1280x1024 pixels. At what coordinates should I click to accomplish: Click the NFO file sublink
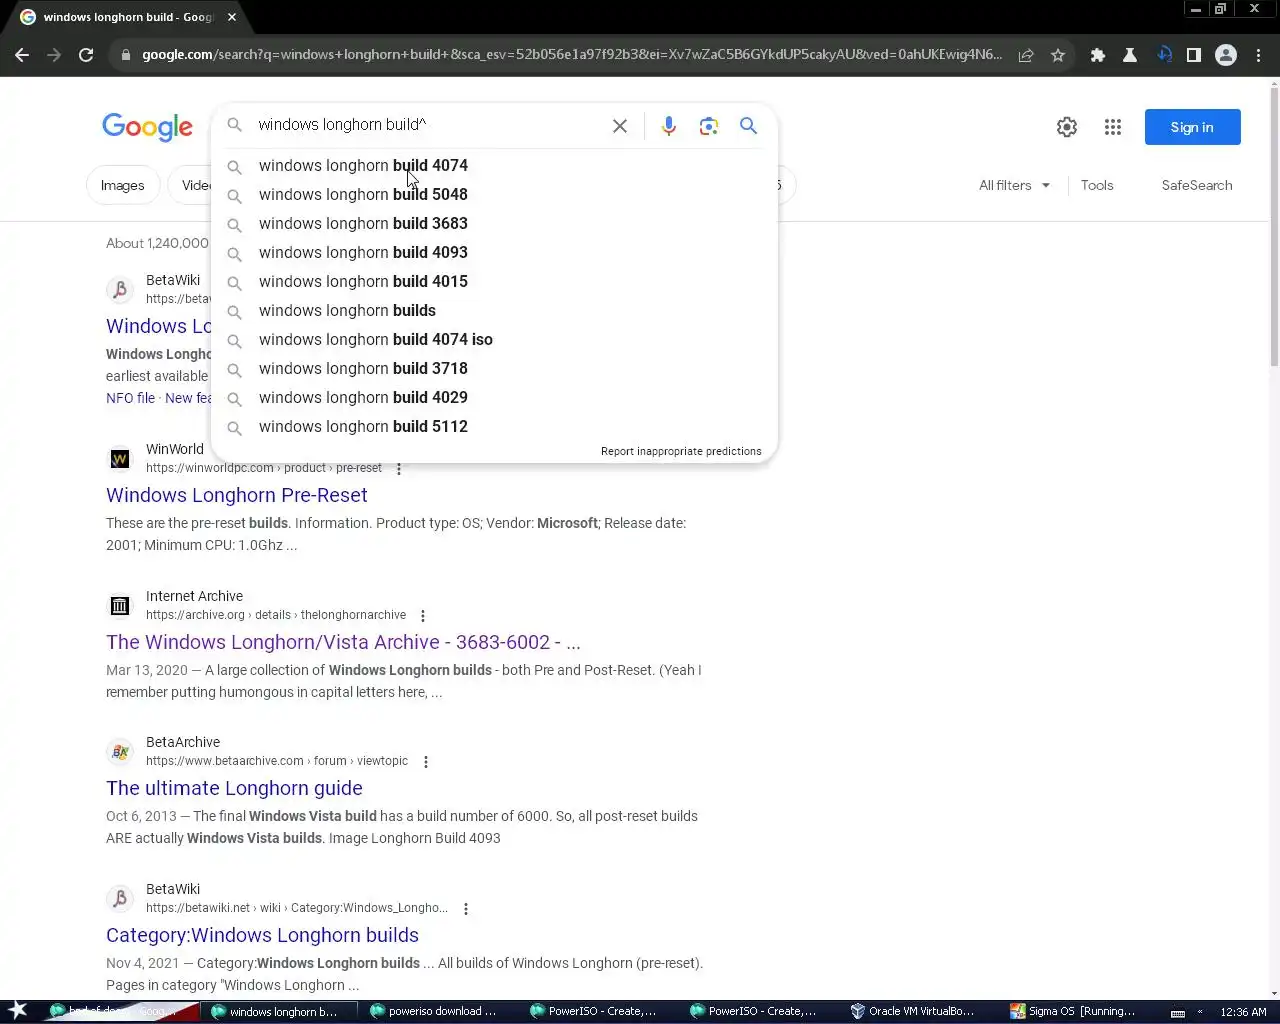(x=130, y=398)
